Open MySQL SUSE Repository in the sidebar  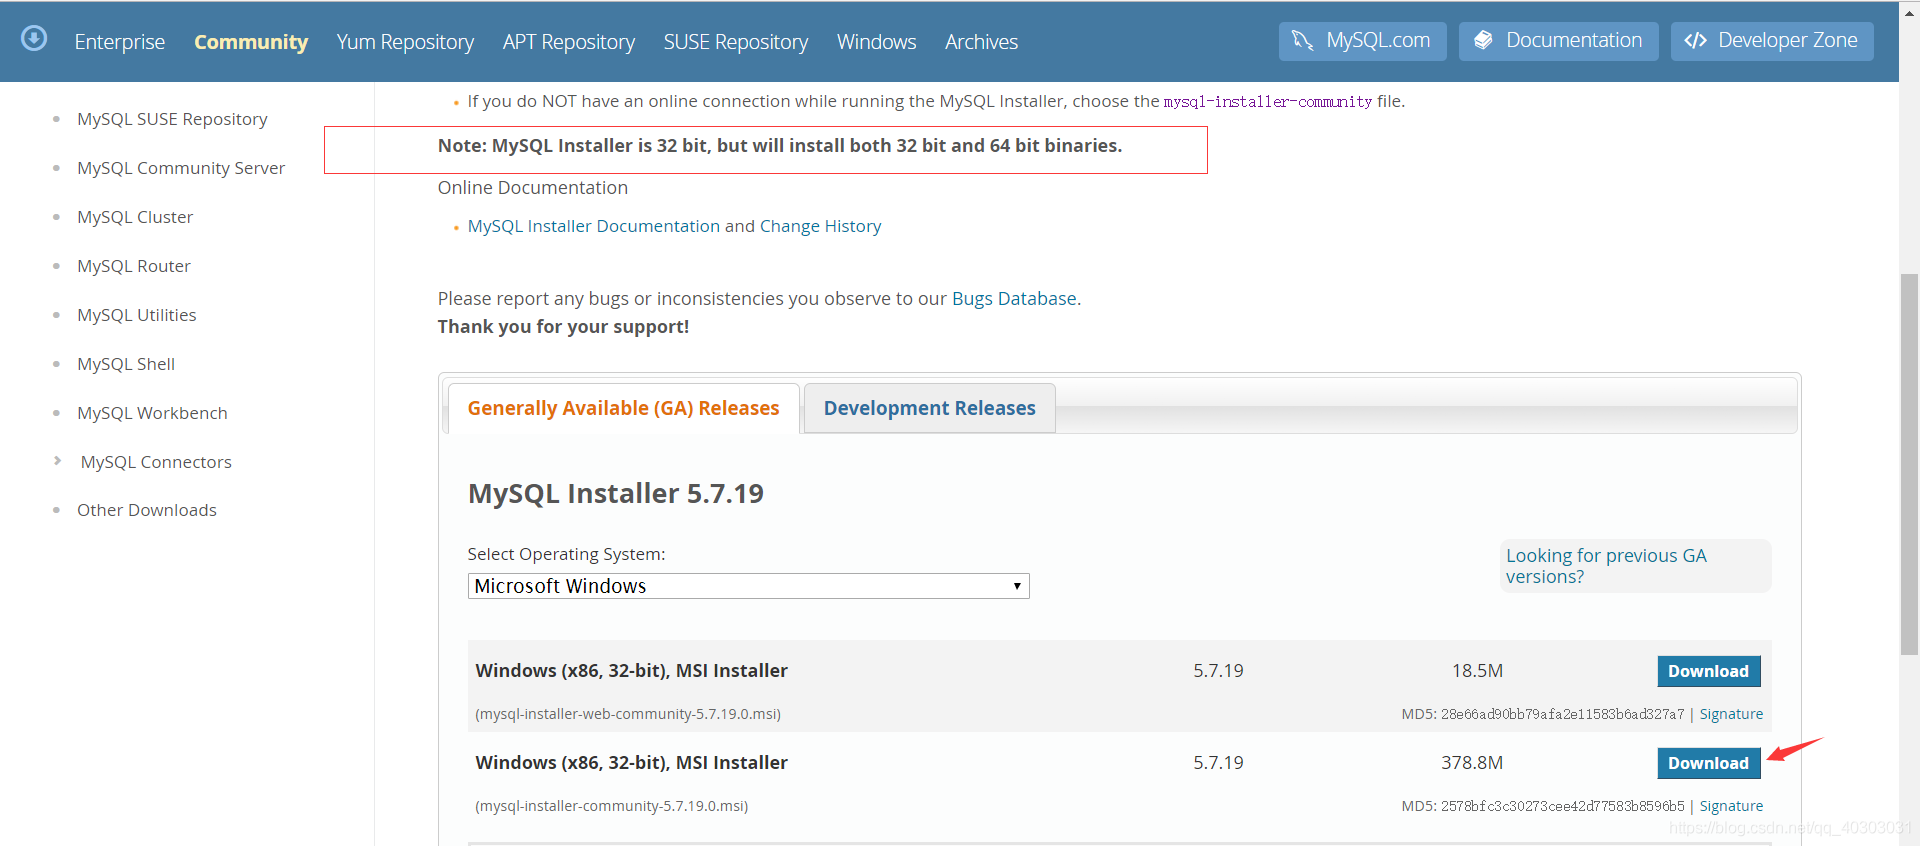[x=172, y=119]
